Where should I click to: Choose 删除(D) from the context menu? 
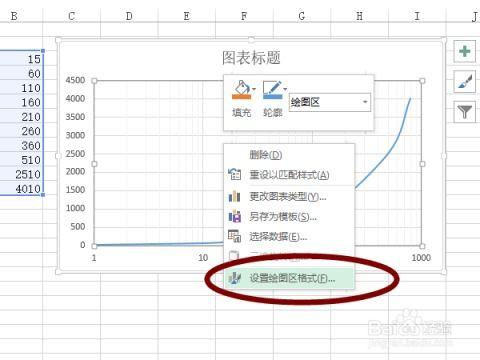pyautogui.click(x=289, y=155)
